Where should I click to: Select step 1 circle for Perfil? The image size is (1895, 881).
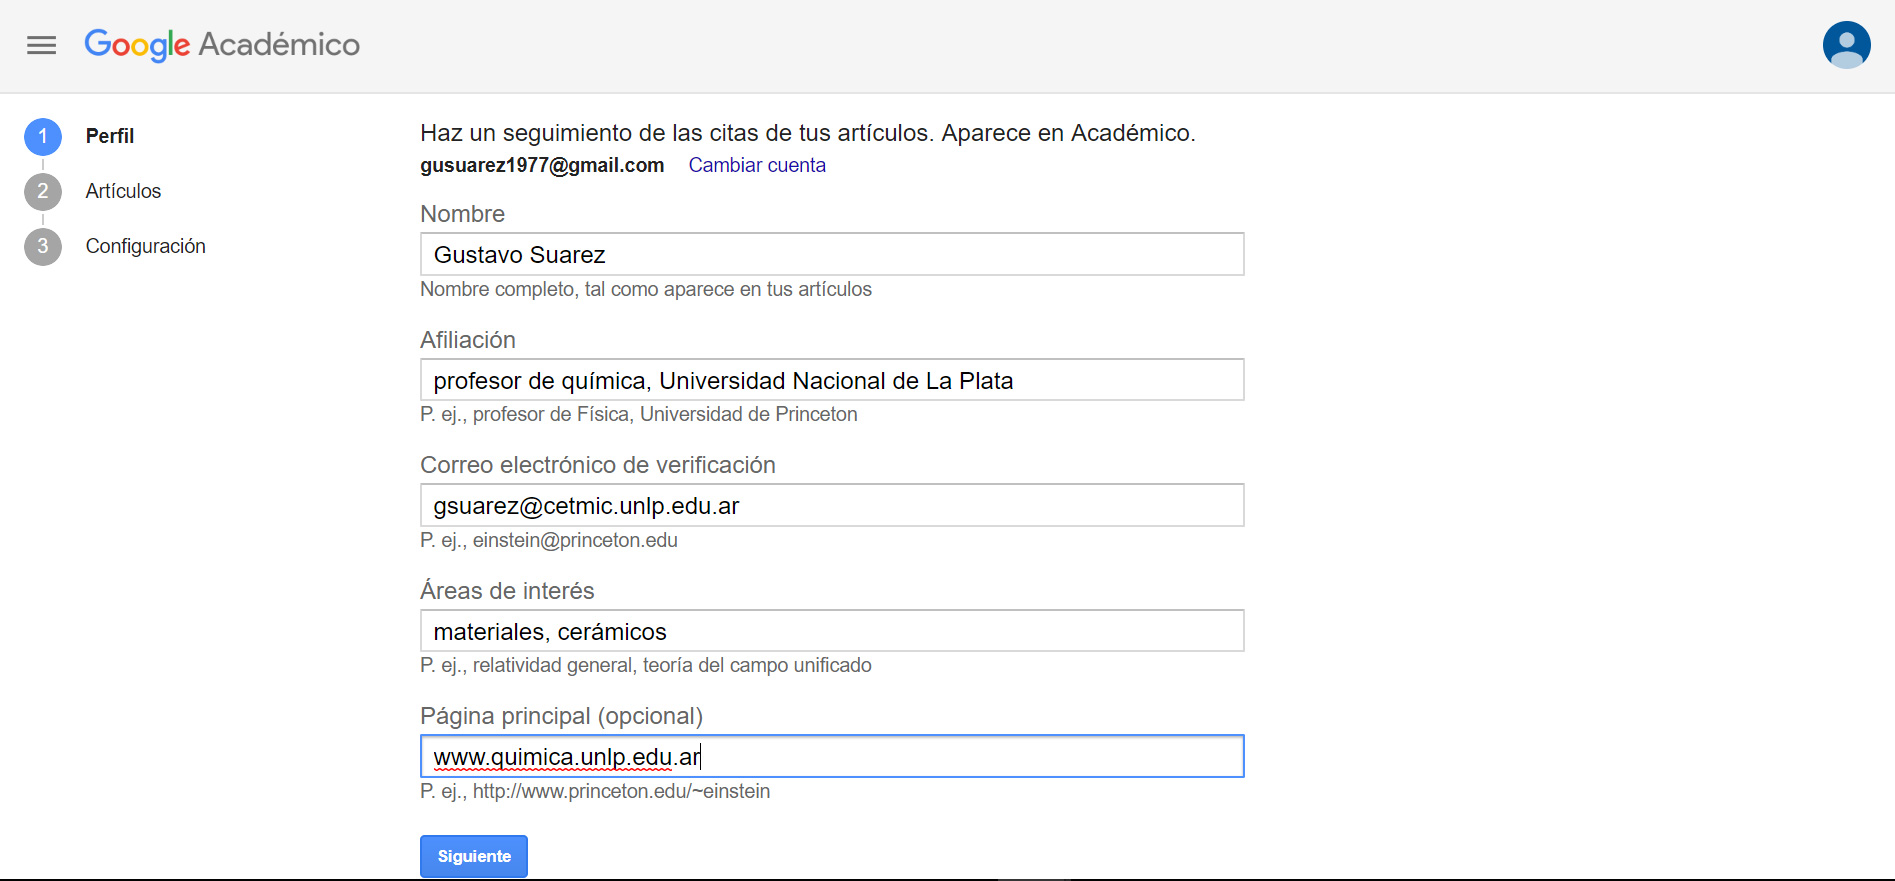[x=43, y=137]
